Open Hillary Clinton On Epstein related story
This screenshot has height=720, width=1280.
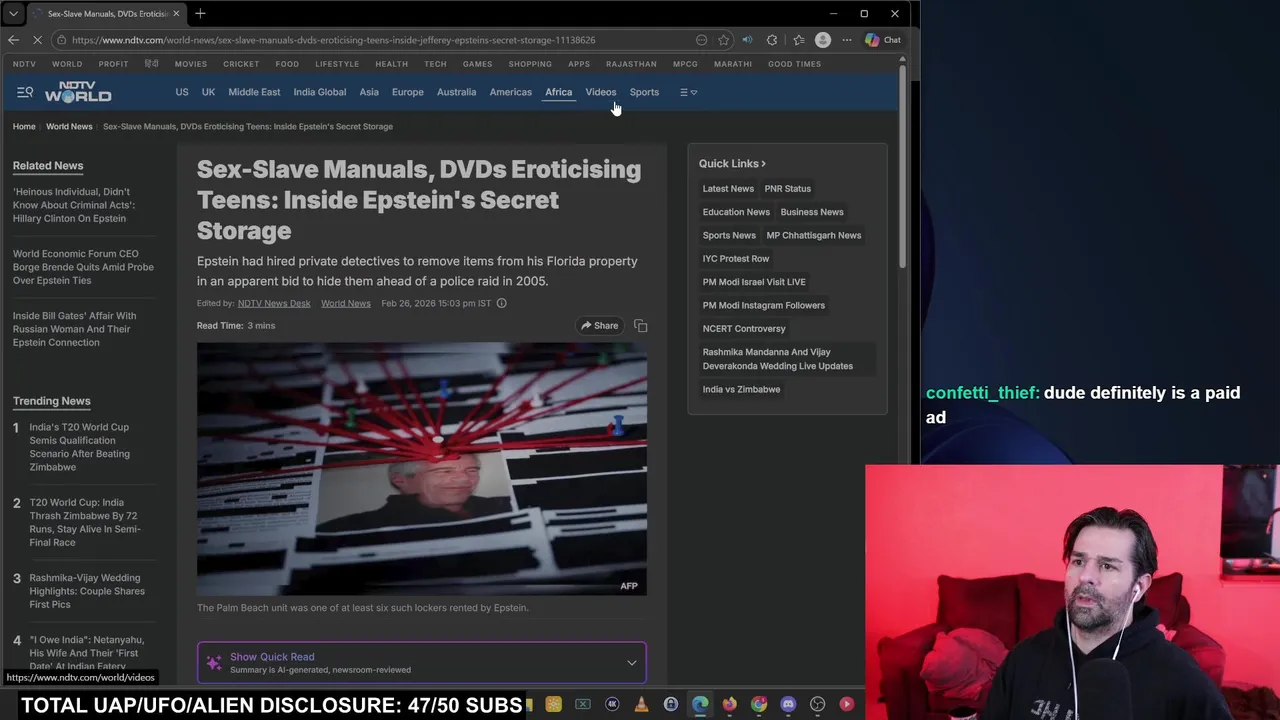click(74, 205)
